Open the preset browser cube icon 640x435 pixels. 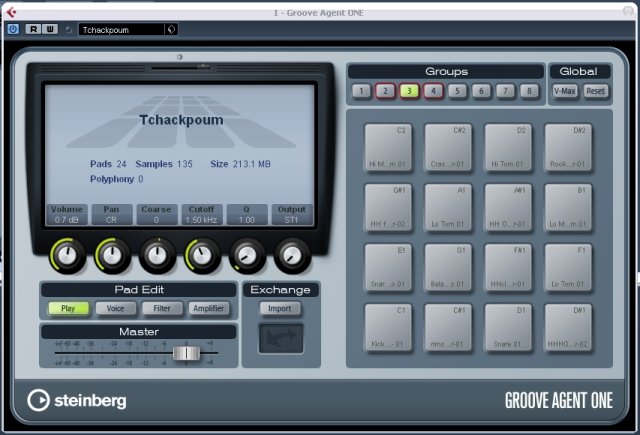pos(171,29)
